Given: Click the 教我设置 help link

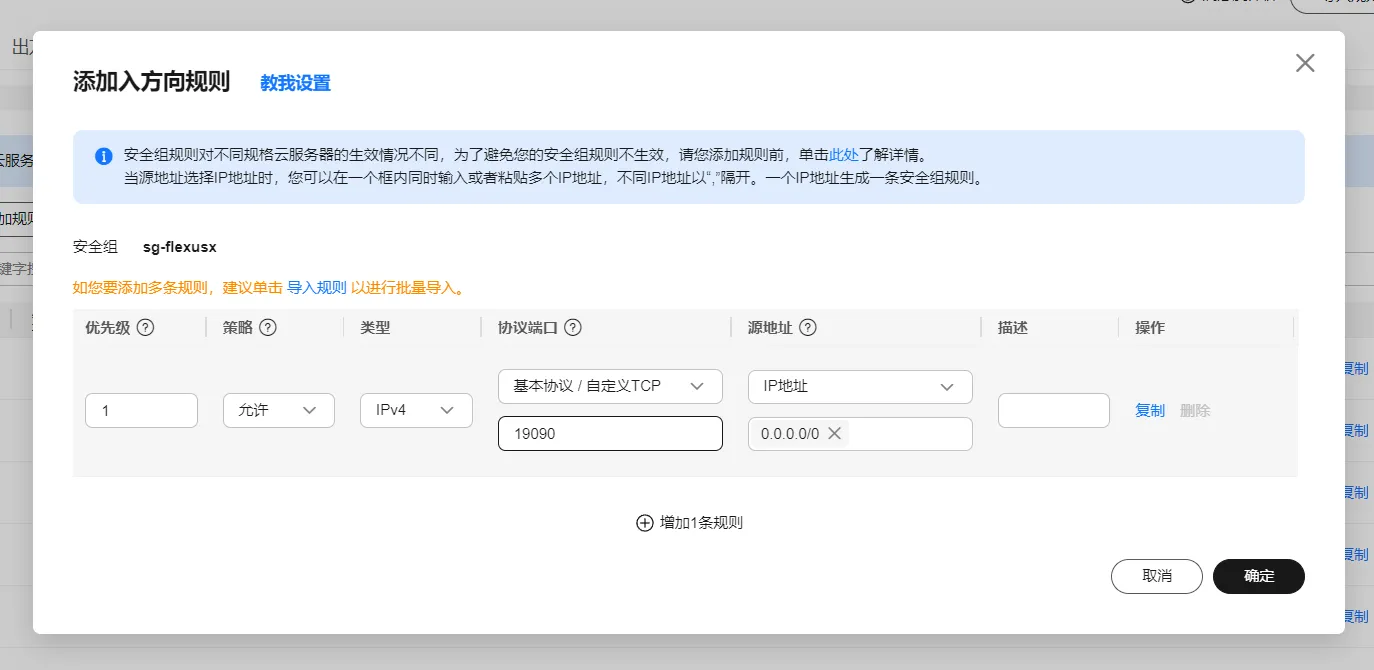Looking at the screenshot, I should [295, 83].
